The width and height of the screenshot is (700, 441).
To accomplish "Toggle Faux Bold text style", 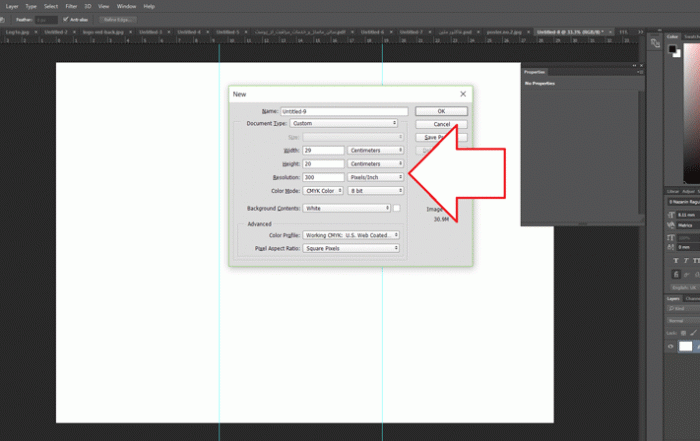I will (x=675, y=261).
